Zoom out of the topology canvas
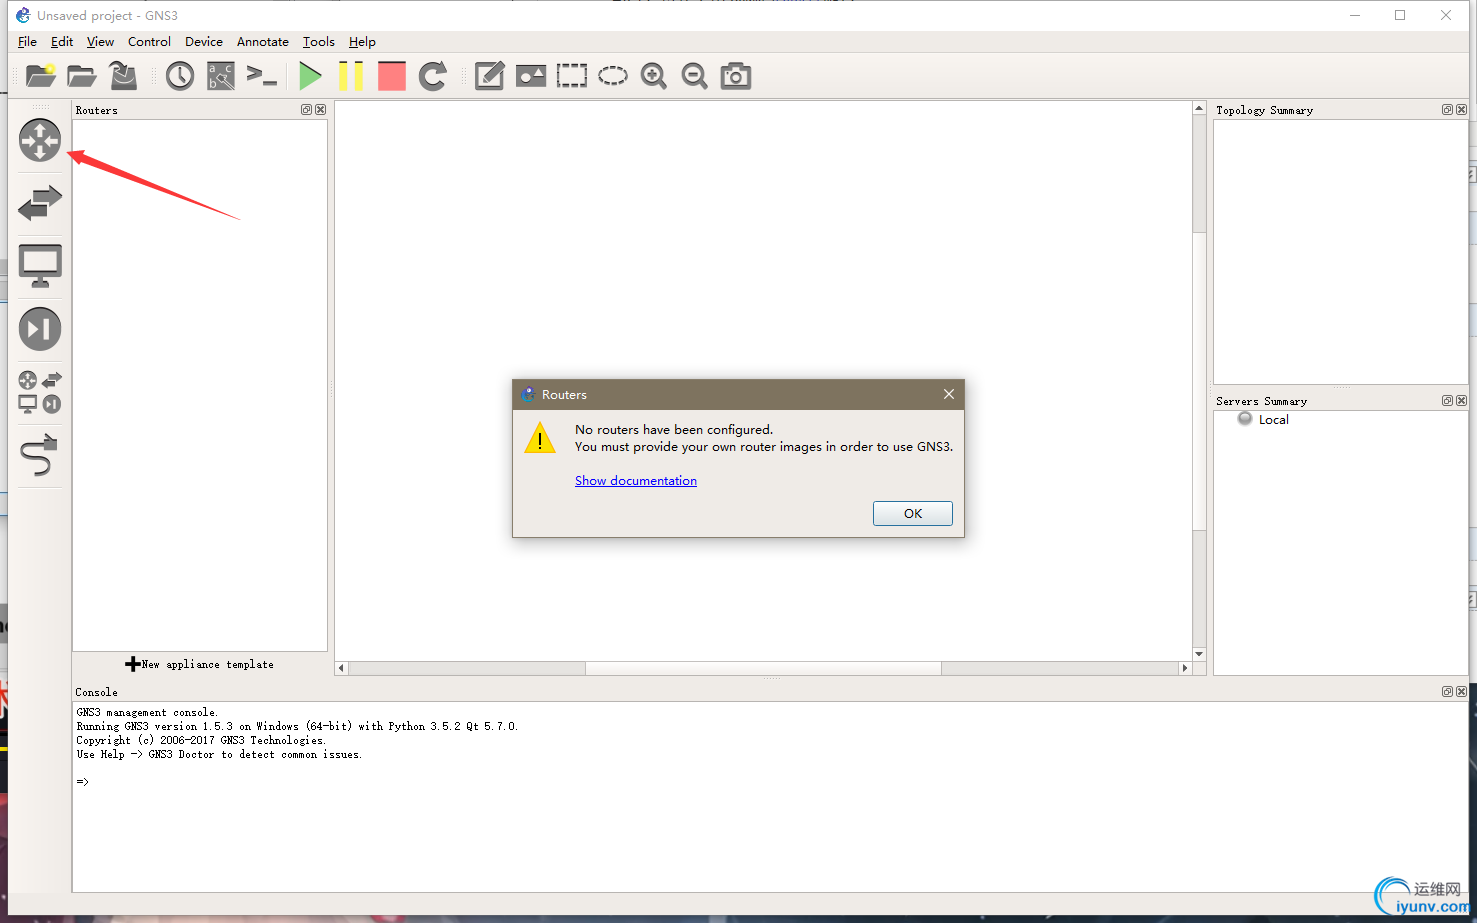1477x923 pixels. click(x=695, y=76)
